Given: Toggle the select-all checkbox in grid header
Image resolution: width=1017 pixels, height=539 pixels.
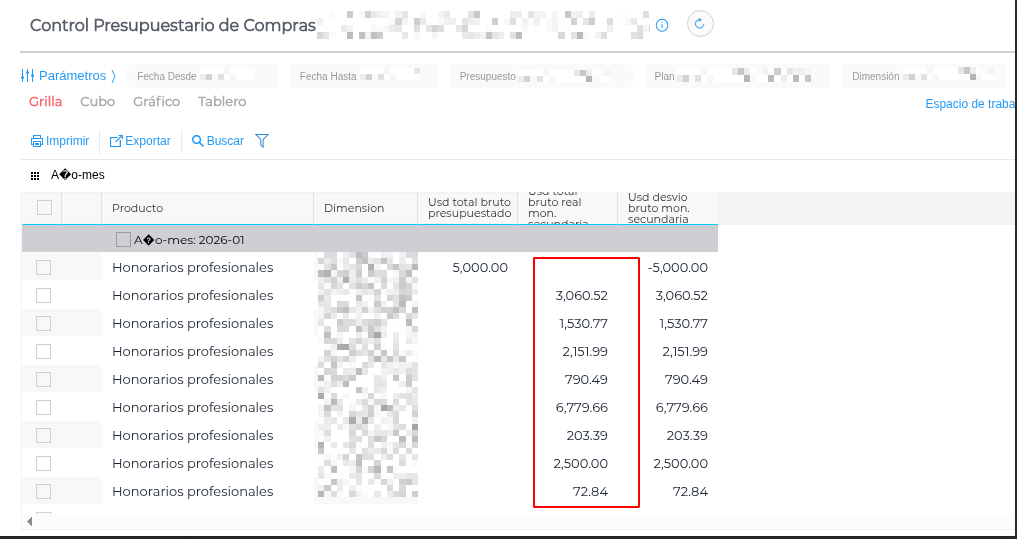Looking at the screenshot, I should 44,208.
